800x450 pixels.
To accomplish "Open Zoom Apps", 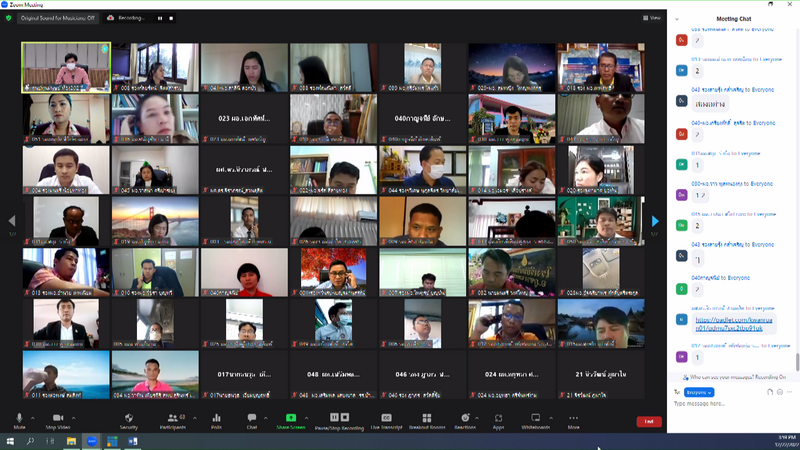I will point(498,420).
